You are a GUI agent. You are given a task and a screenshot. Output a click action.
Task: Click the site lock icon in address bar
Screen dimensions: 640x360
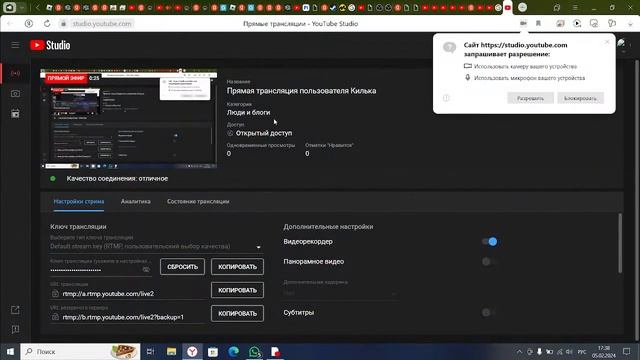coord(63,24)
